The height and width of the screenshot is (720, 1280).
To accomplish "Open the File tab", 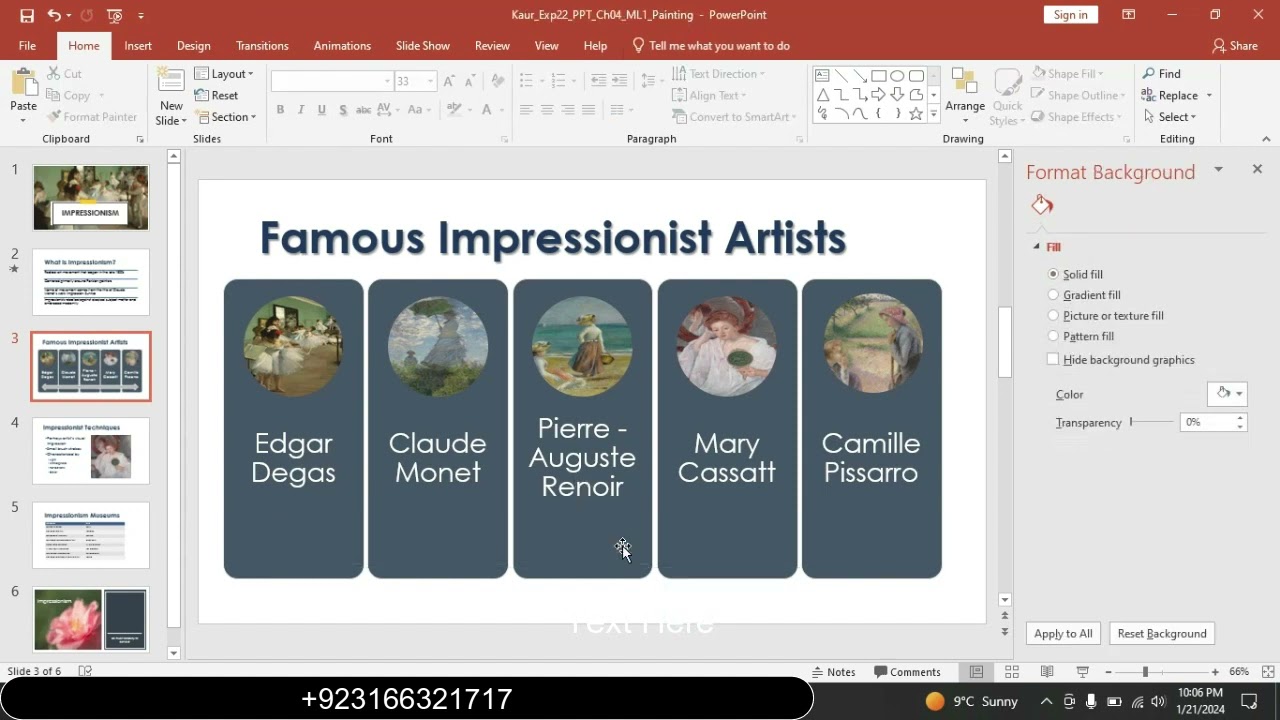I will tap(27, 46).
